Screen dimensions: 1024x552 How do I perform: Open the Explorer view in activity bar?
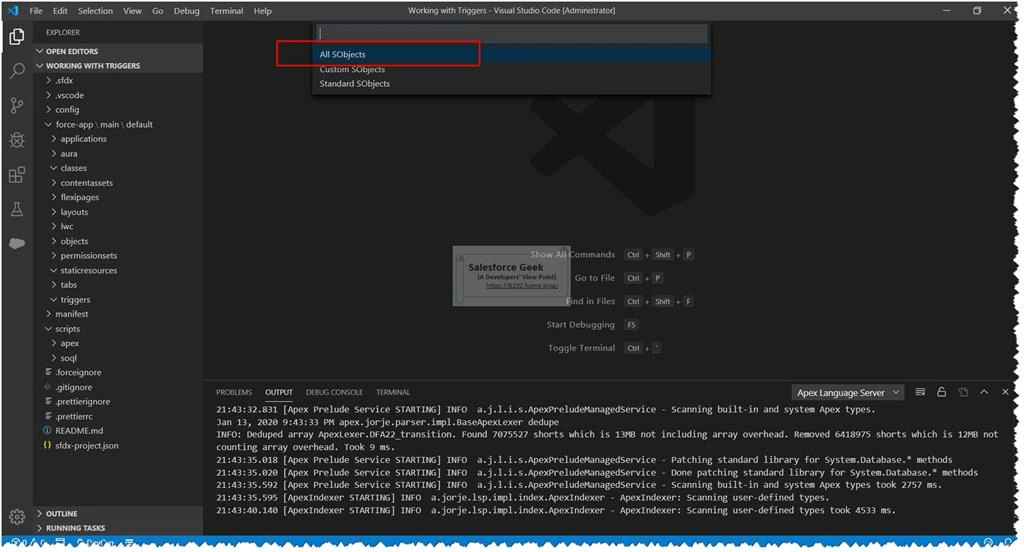17,37
